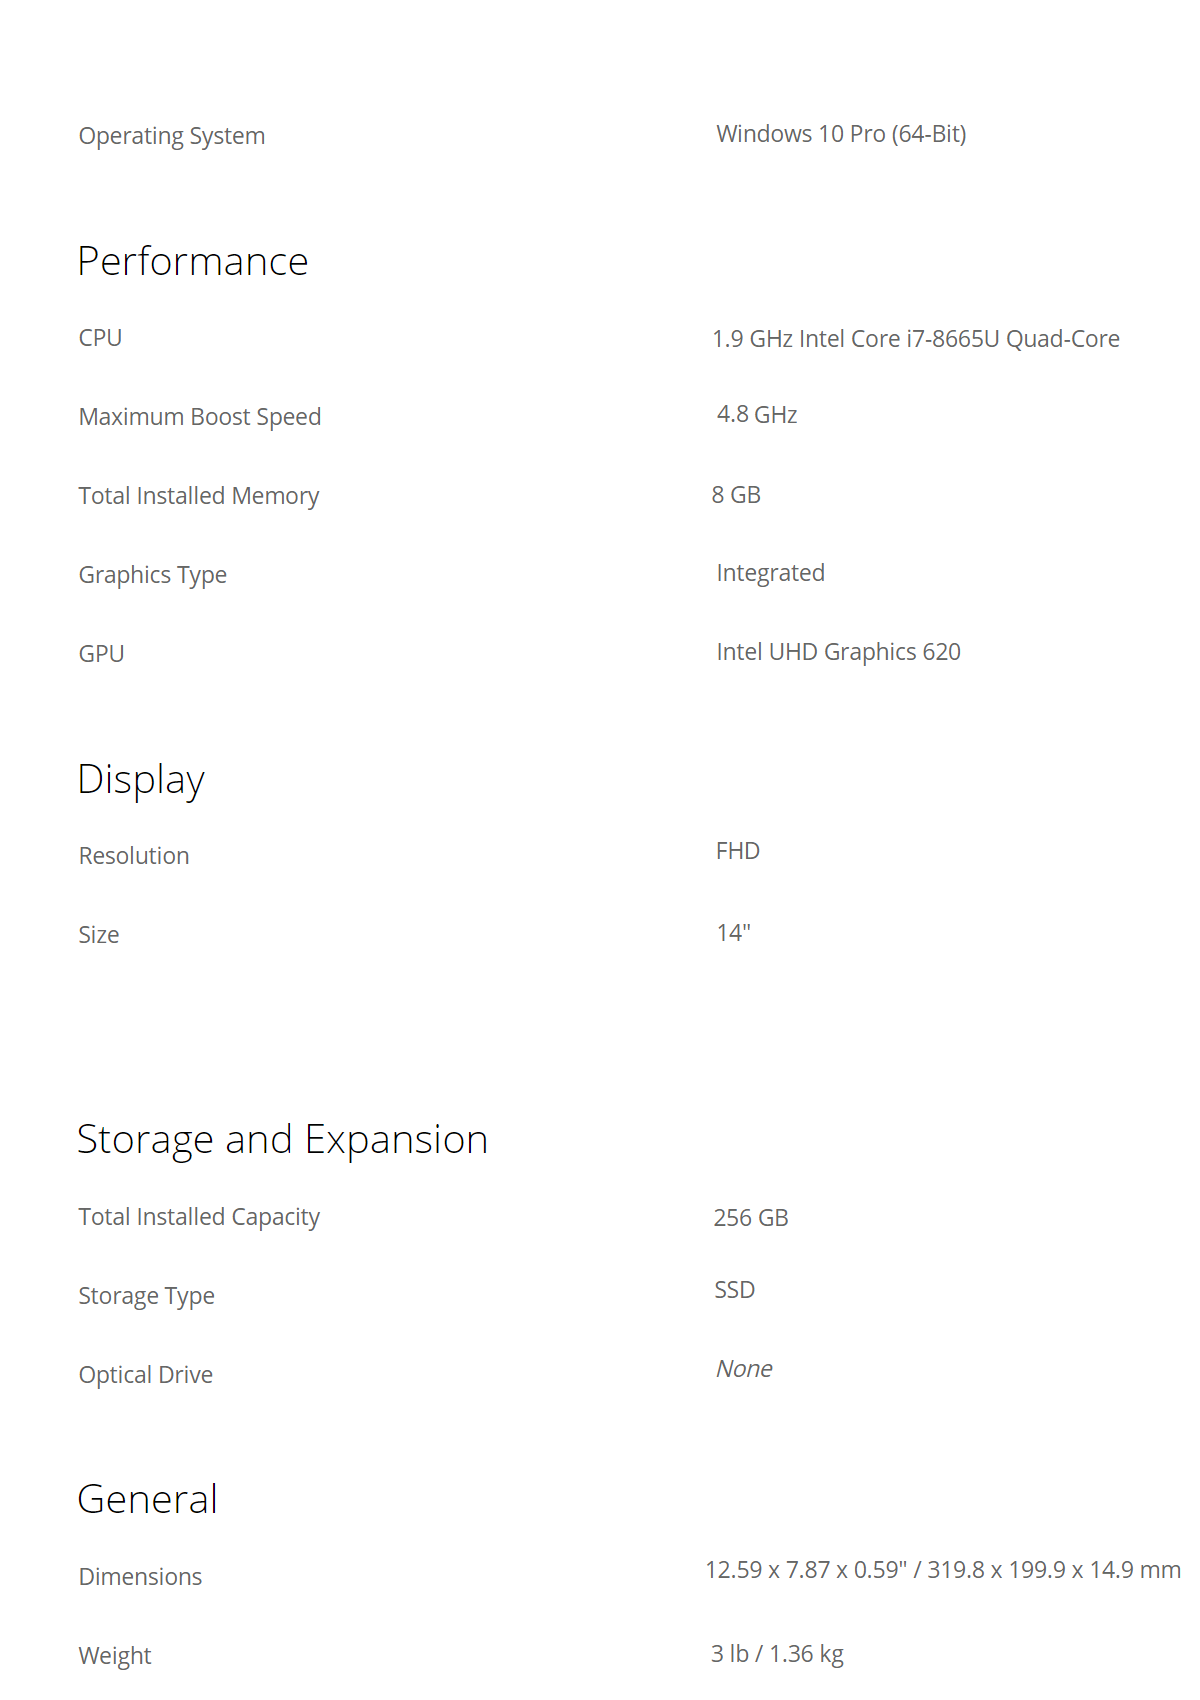Click the Display section heading
This screenshot has height=1700, width=1200.
141,781
